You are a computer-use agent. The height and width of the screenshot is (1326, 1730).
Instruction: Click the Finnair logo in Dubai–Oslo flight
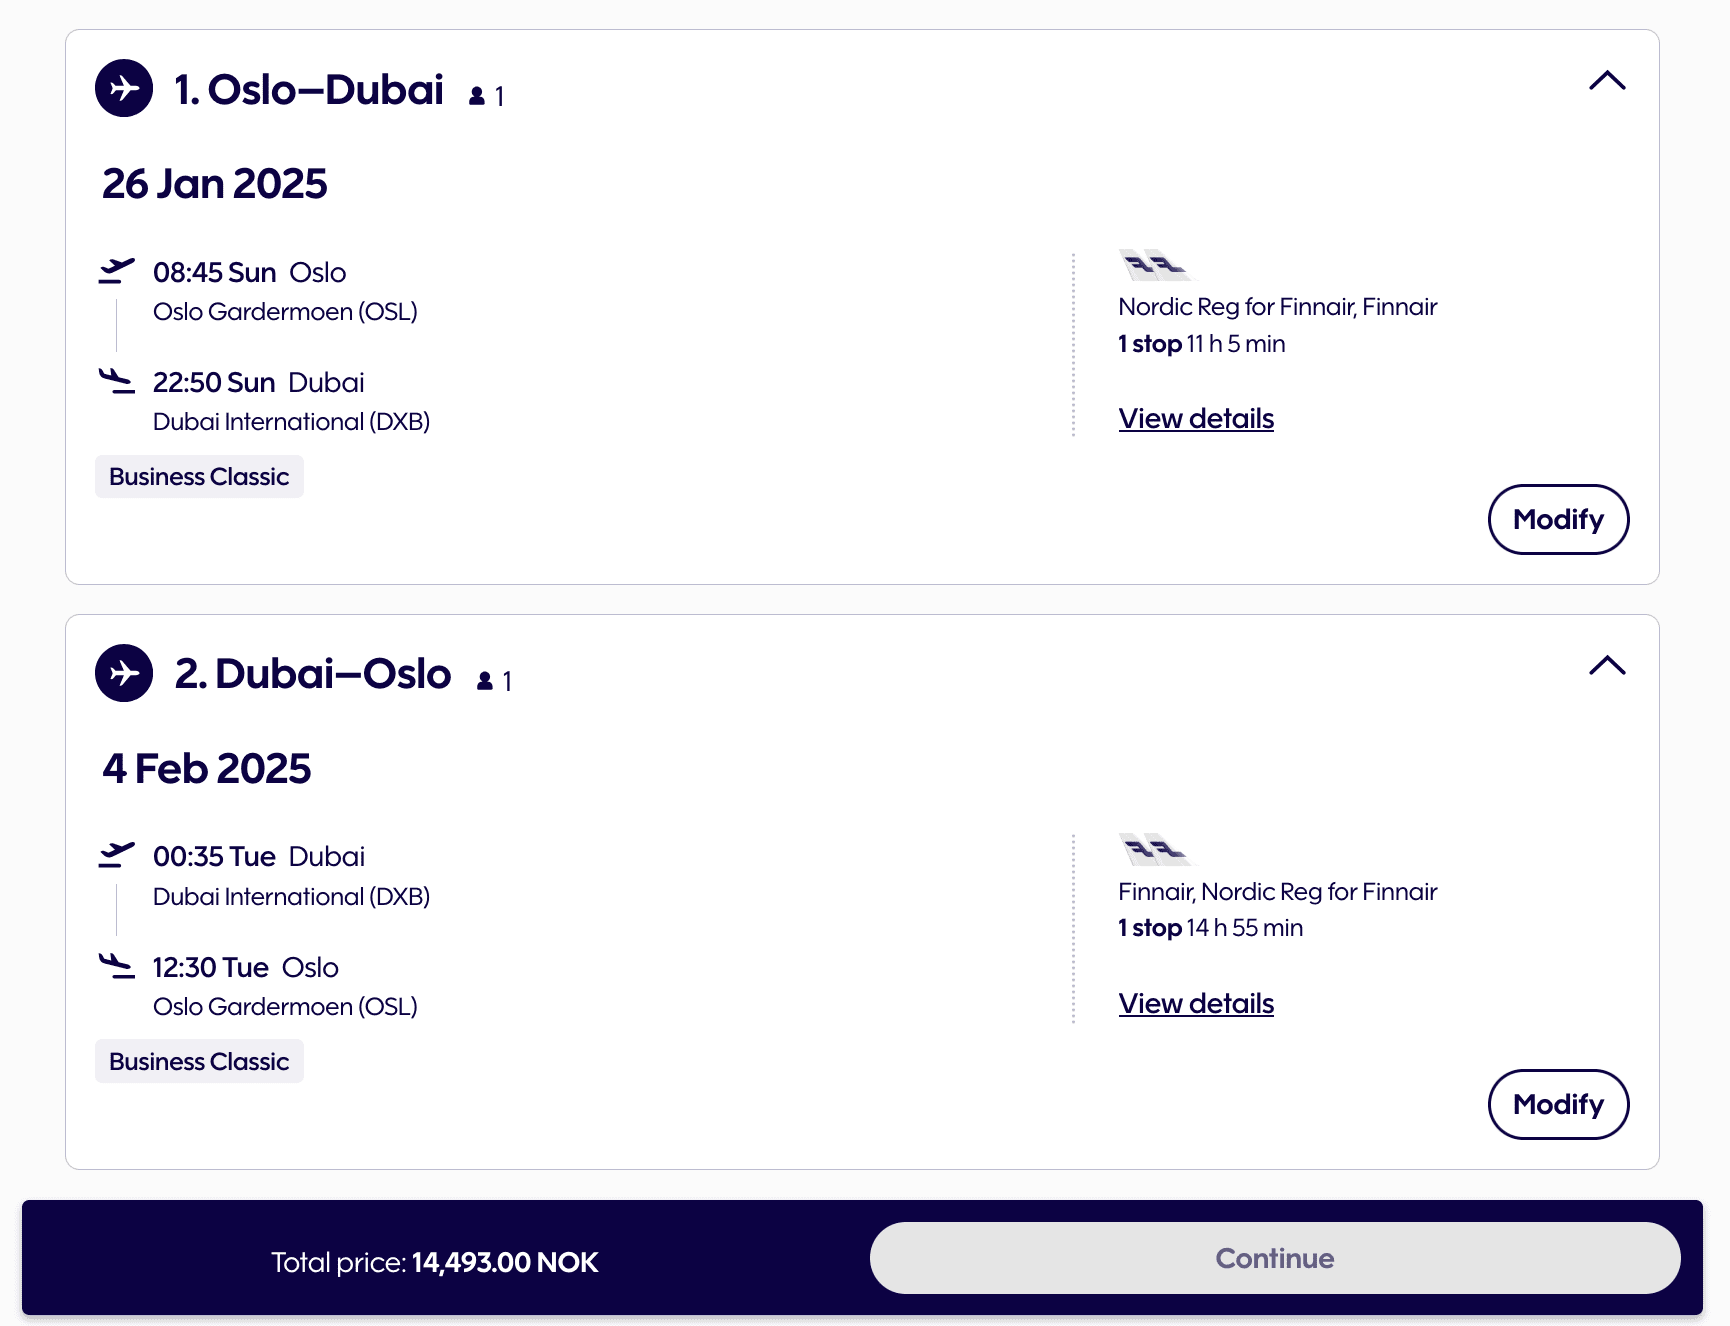pos(1155,850)
